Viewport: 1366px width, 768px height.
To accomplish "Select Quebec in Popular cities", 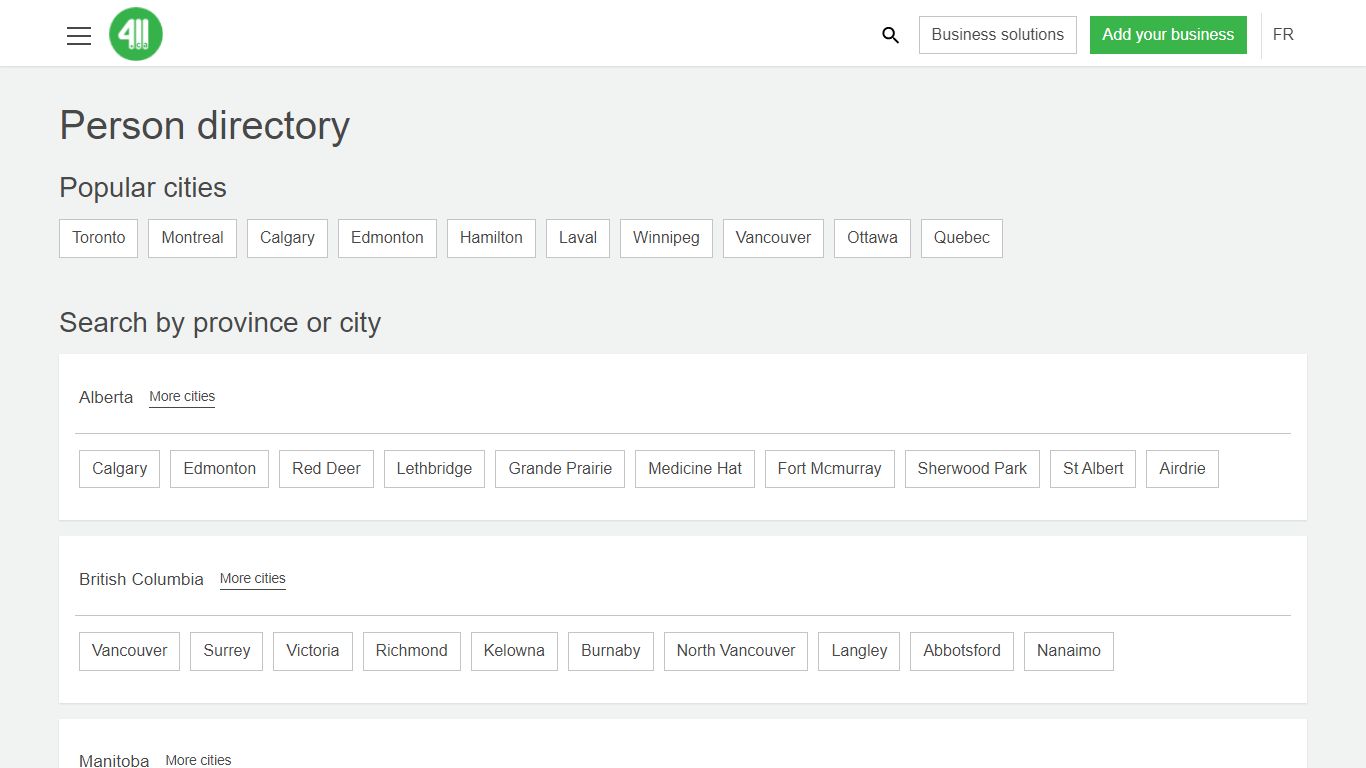I will [x=962, y=238].
